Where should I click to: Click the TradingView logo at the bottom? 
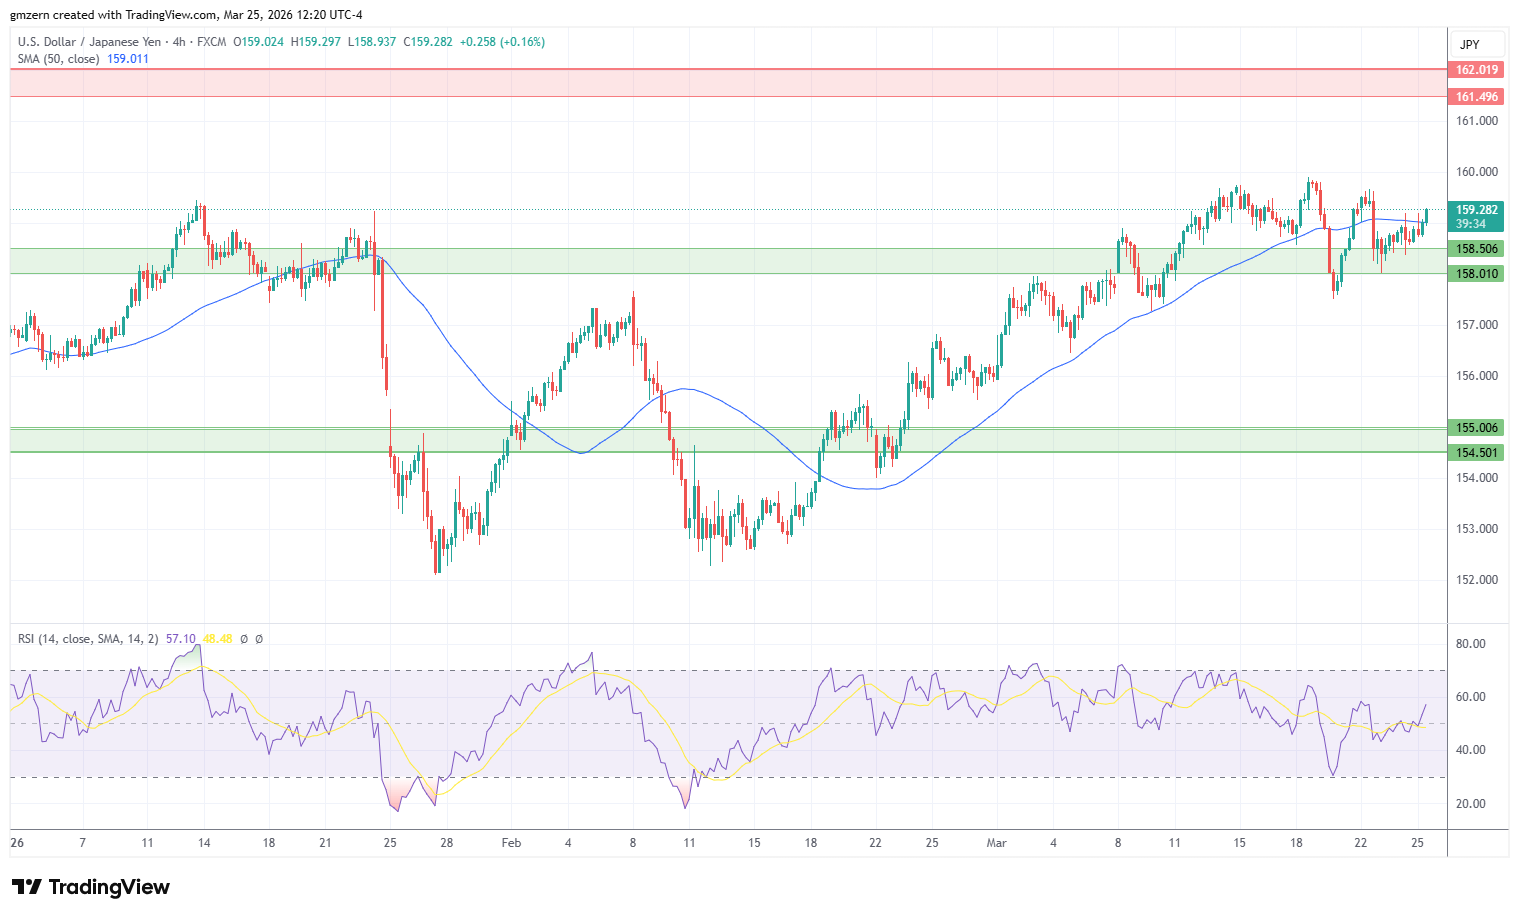pyautogui.click(x=91, y=887)
